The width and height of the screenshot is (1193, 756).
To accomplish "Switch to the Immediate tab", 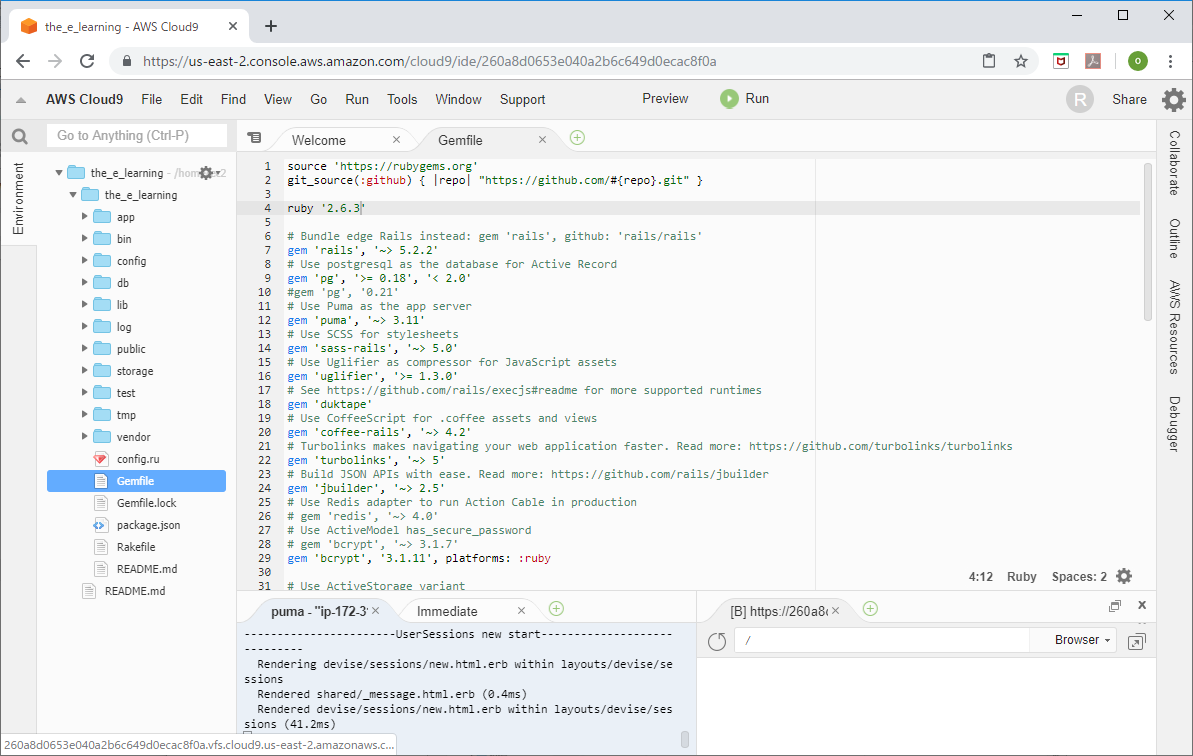I will 447,611.
